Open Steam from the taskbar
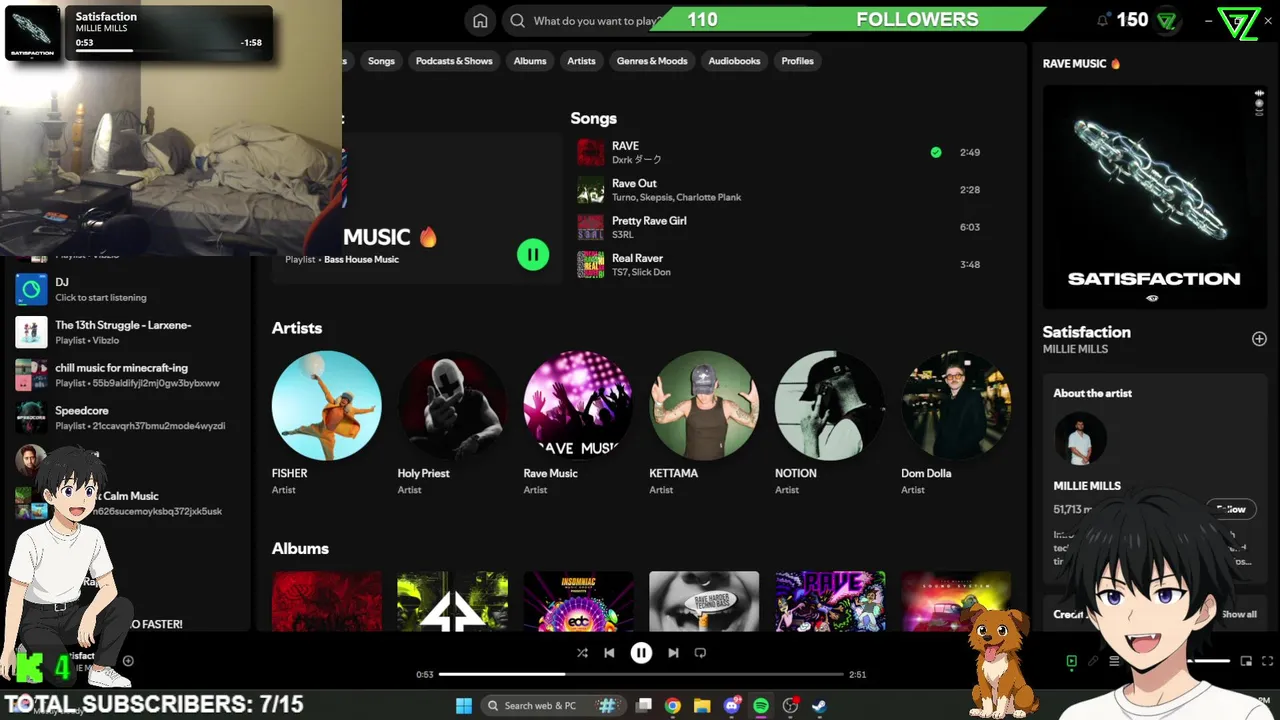The image size is (1280, 720). coord(819,706)
